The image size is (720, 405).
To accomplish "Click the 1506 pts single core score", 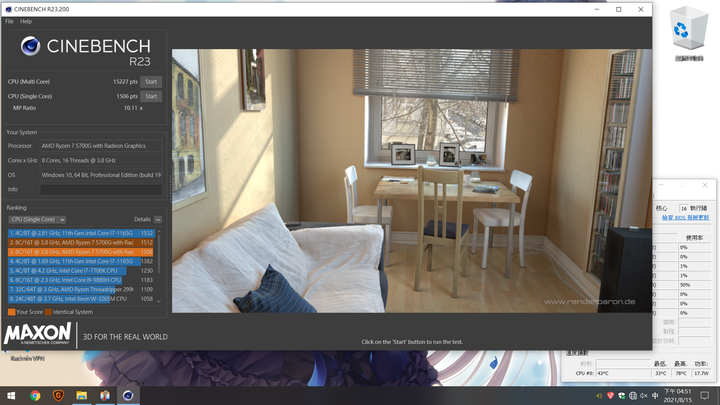I will click(127, 96).
